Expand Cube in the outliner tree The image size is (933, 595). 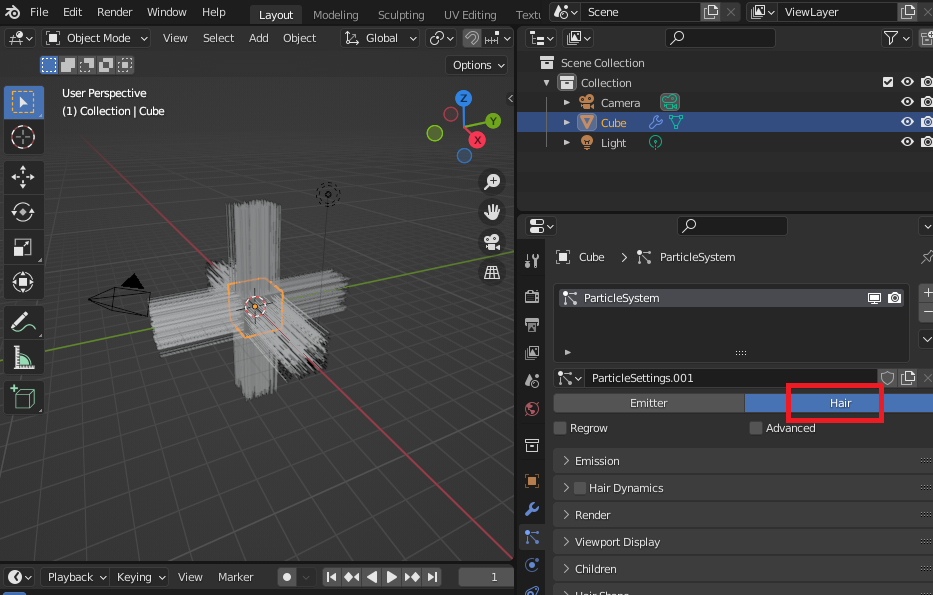(566, 123)
